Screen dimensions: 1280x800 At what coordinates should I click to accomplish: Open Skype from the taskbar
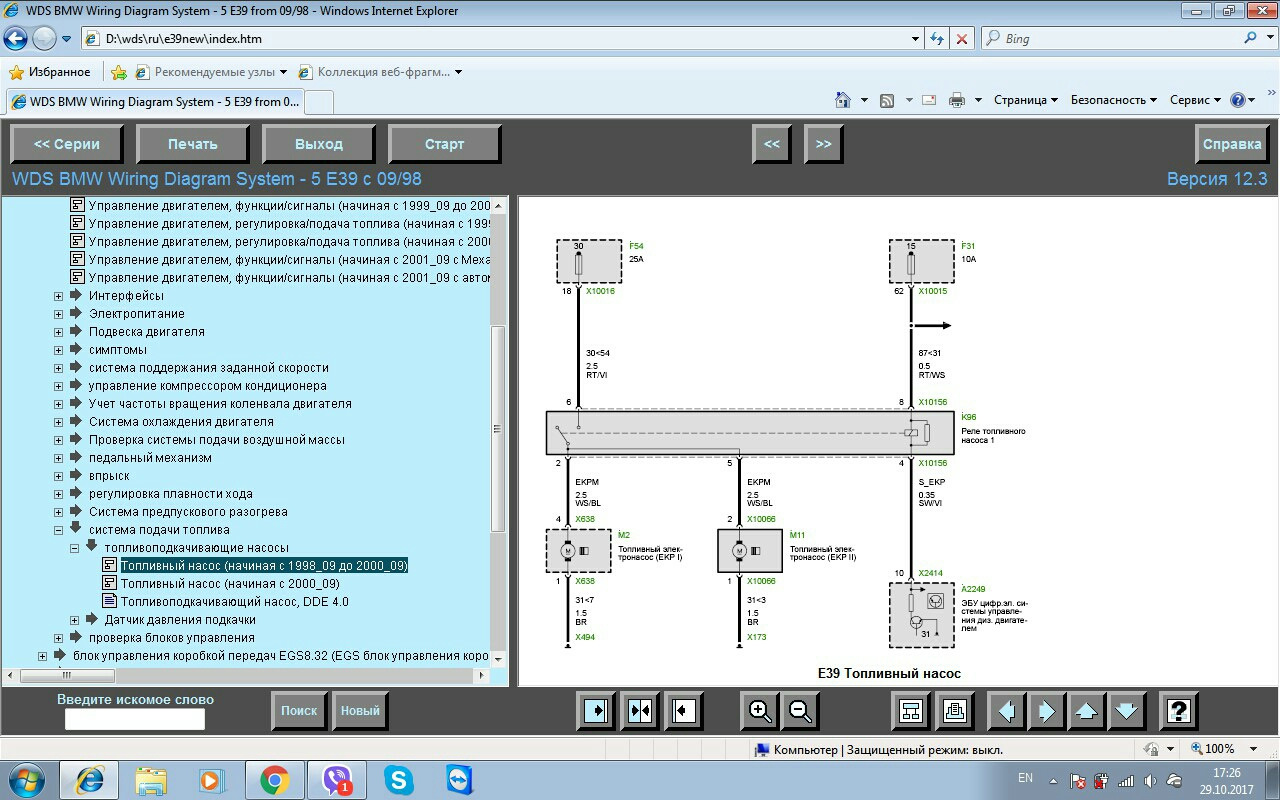399,780
